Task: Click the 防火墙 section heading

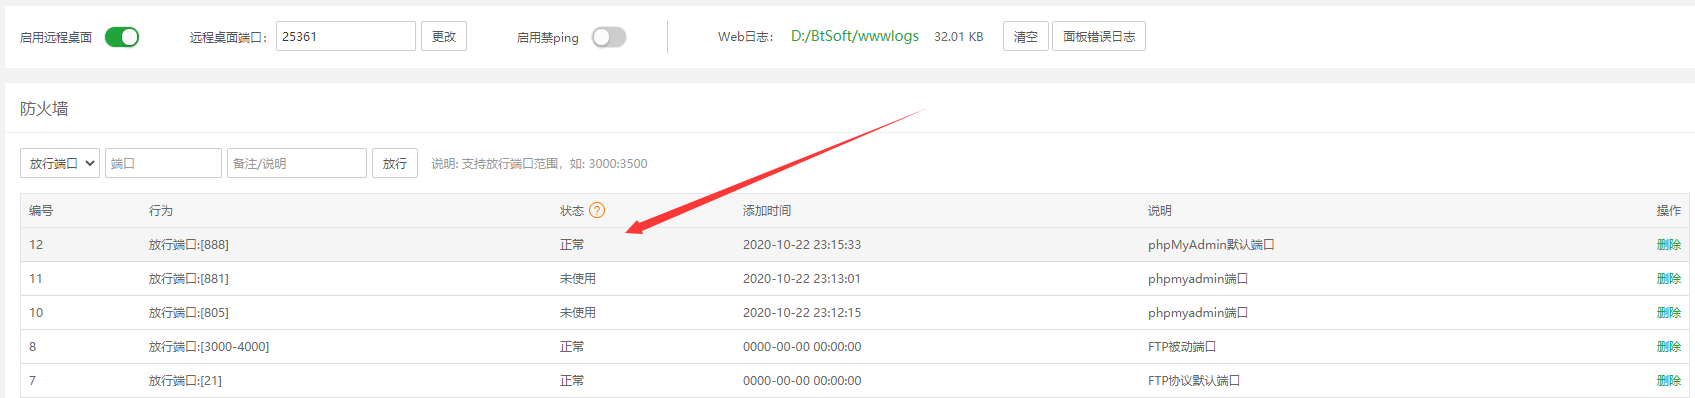Action: click(x=44, y=108)
